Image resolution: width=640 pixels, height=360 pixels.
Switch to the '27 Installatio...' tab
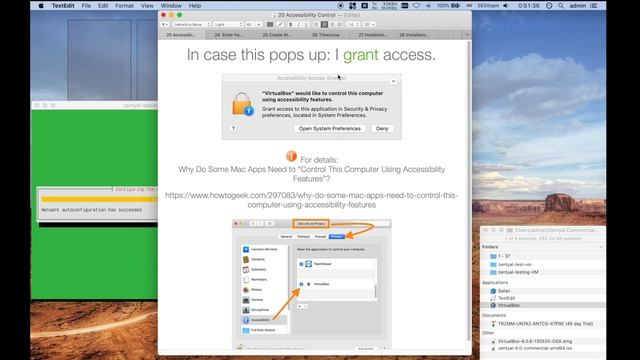[373, 35]
